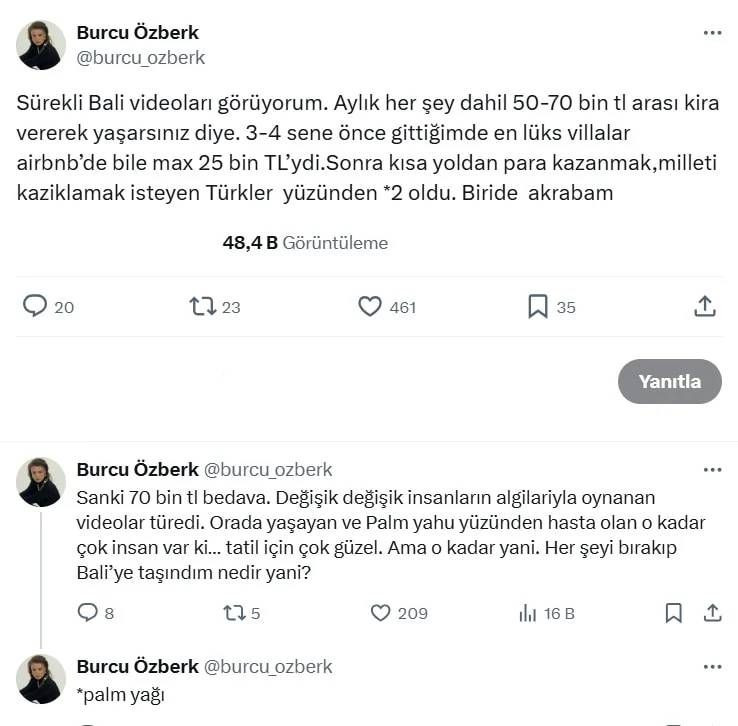
Task: Repost the second tweet with 5 reposts
Action: click(234, 613)
